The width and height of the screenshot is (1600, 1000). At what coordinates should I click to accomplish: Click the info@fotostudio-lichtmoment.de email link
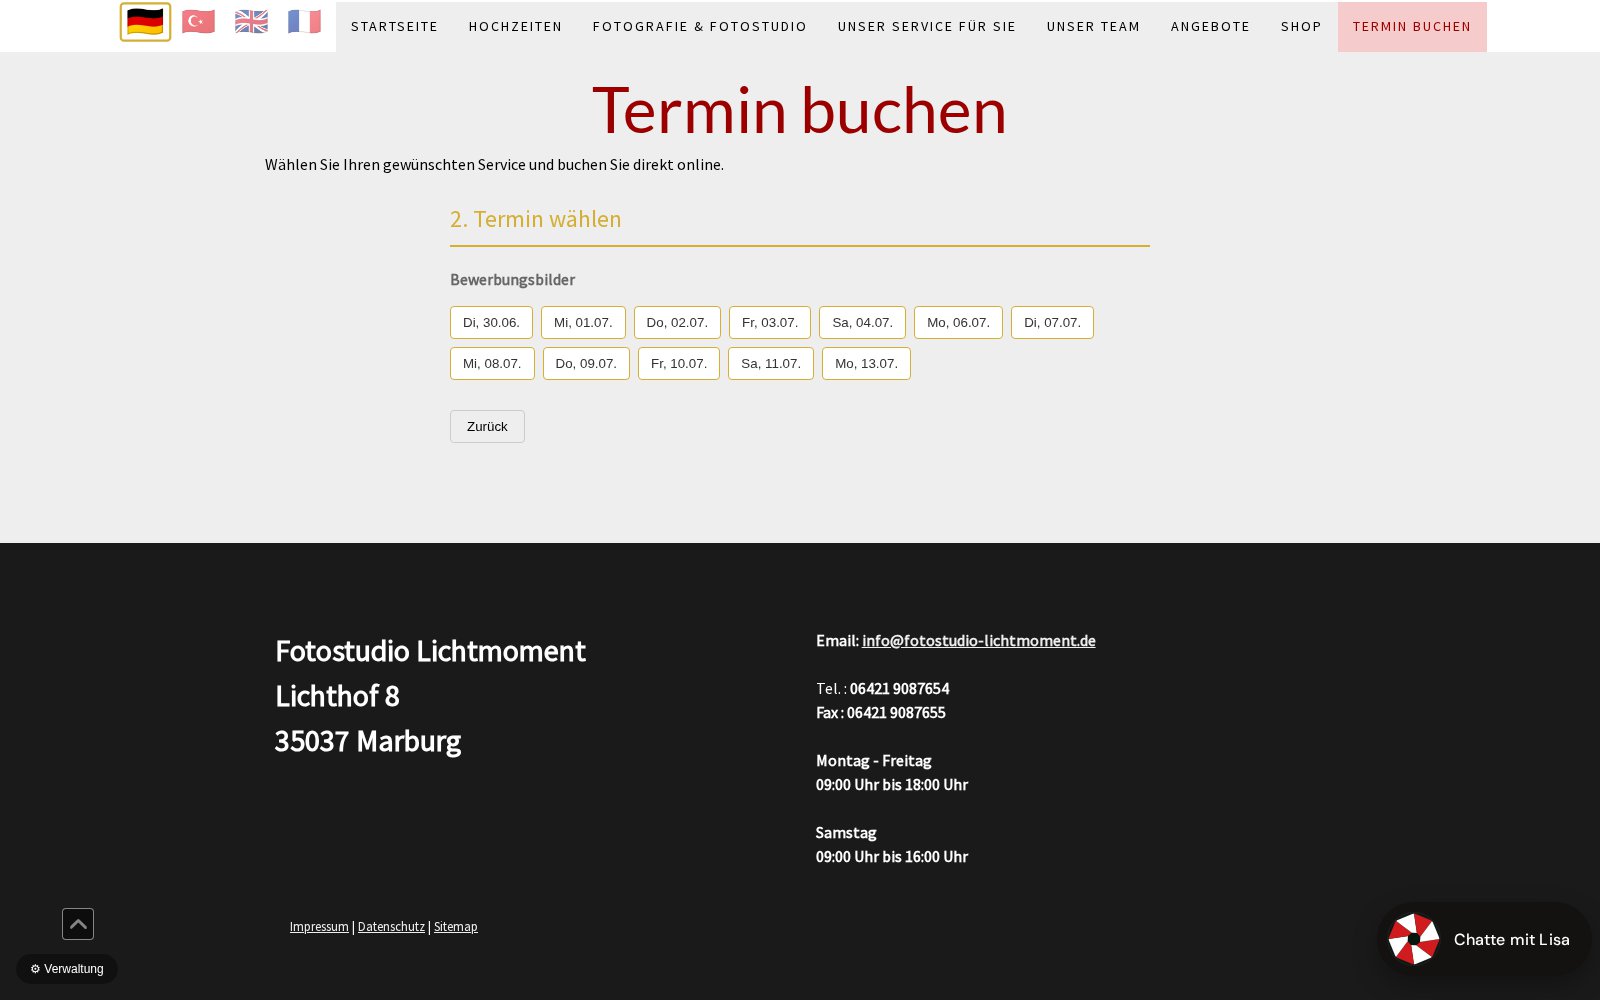pos(979,640)
